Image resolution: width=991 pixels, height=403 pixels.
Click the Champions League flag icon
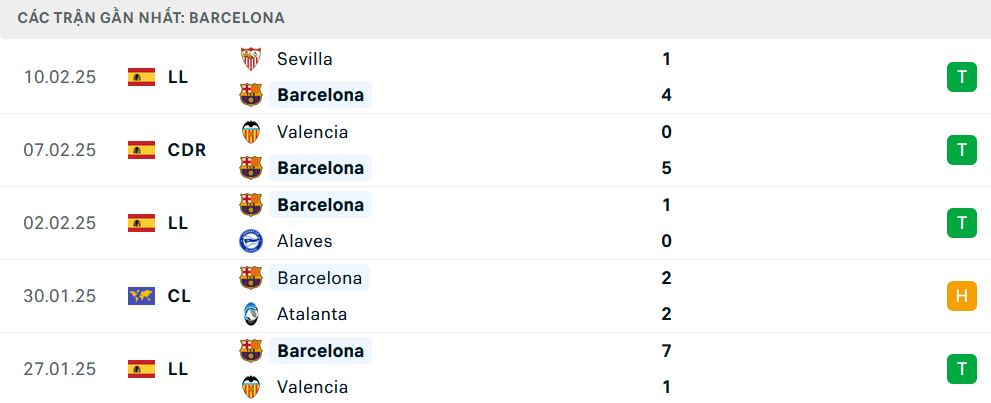click(x=142, y=296)
